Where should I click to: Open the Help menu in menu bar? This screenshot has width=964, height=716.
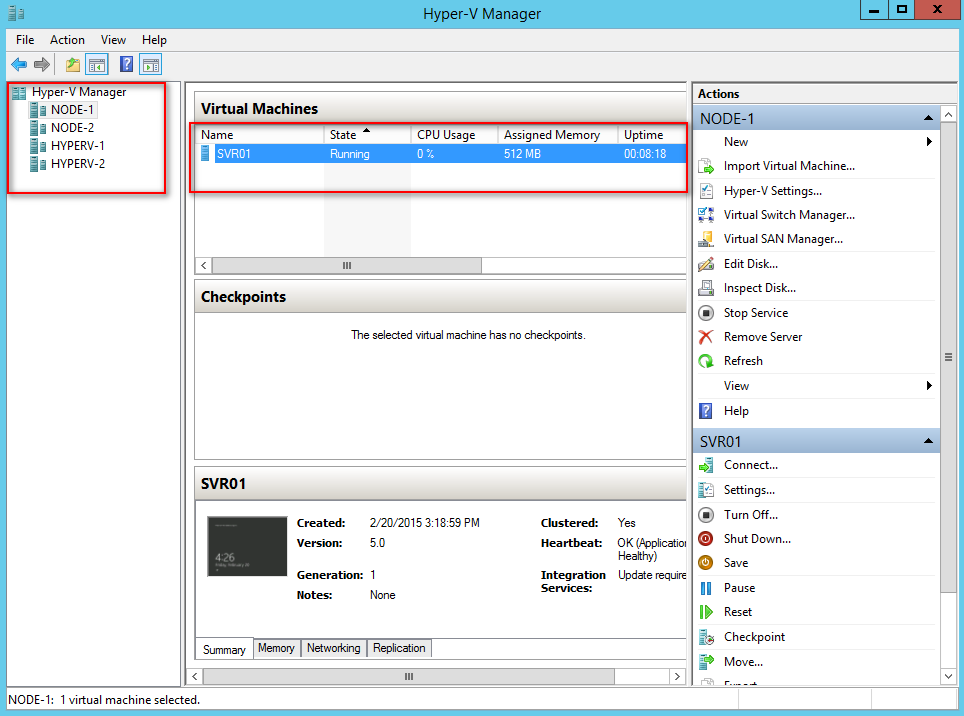click(154, 40)
